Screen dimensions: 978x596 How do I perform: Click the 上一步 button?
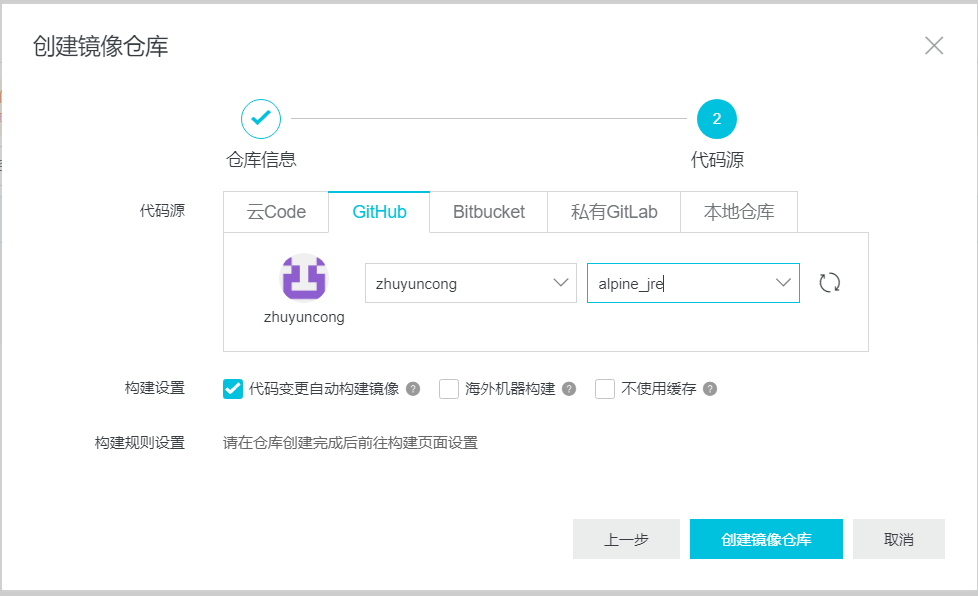(626, 538)
